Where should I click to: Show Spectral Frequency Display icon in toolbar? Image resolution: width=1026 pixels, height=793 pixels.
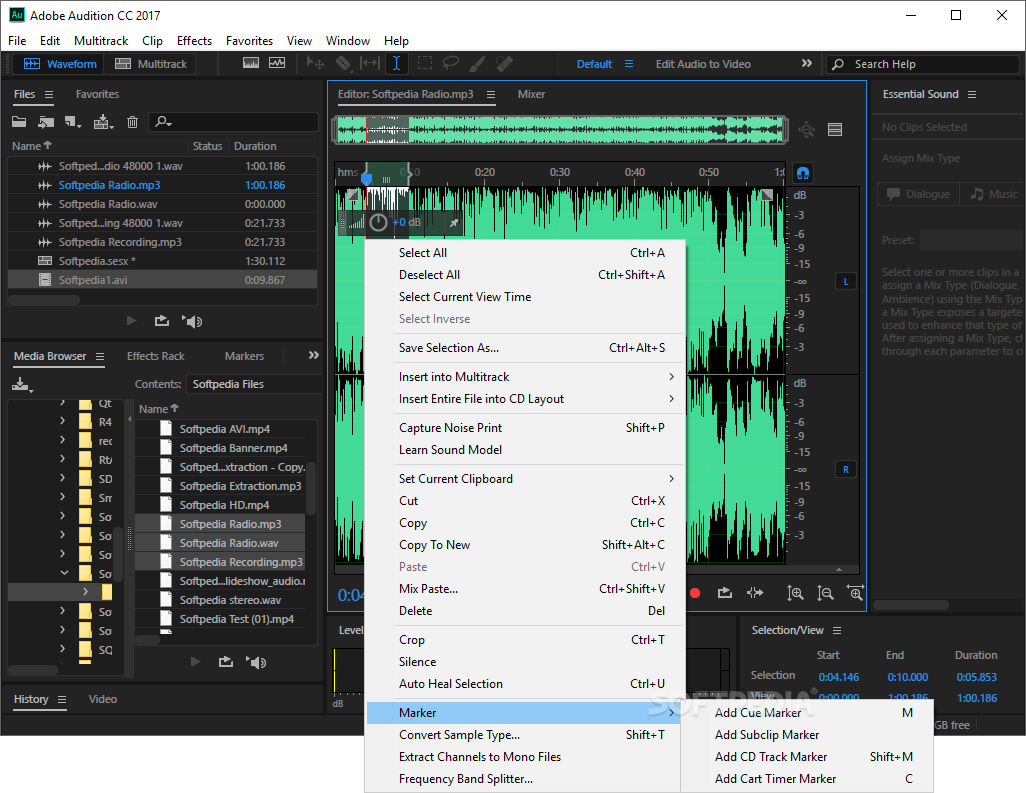click(x=251, y=63)
